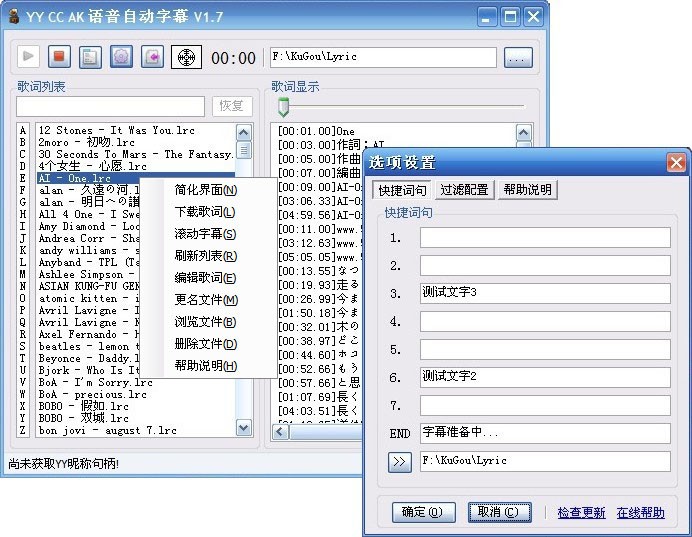Click END field with 字幕准备中...
The height and width of the screenshot is (537, 692).
[x=545, y=433]
